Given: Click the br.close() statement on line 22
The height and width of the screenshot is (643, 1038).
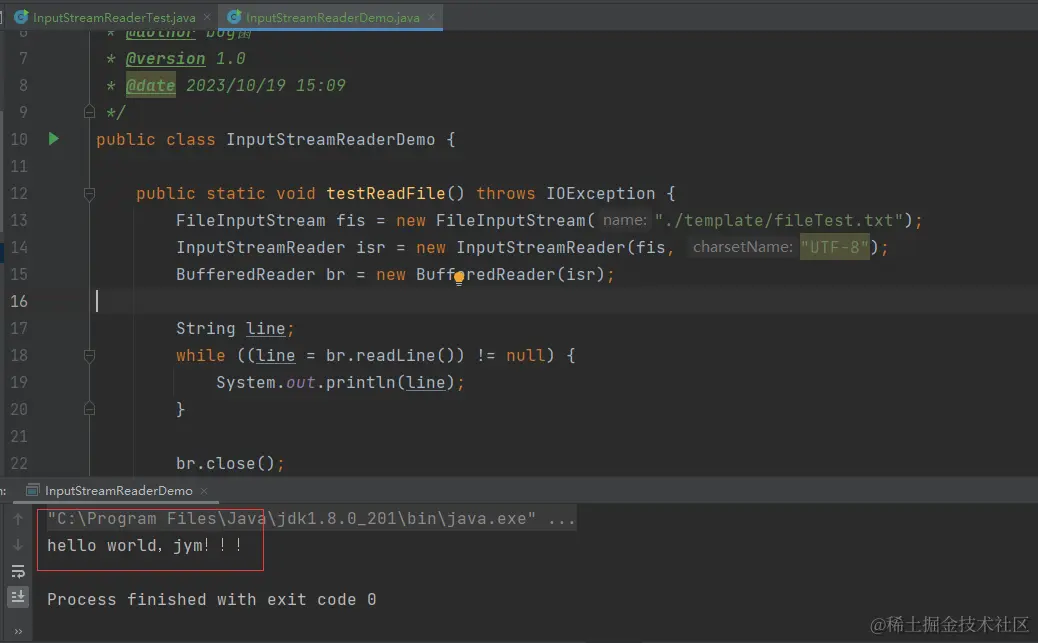Looking at the screenshot, I should pos(230,464).
